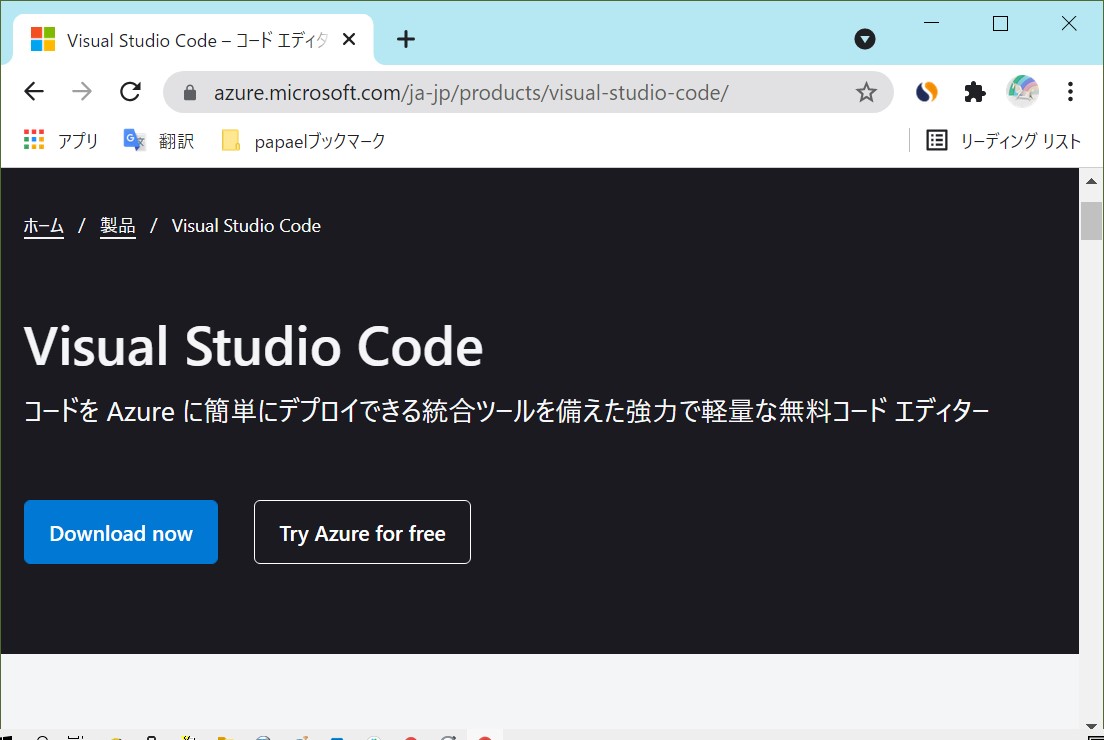Expand the tab search dropdown in tab strip
Viewport: 1104px width, 740px height.
[865, 39]
